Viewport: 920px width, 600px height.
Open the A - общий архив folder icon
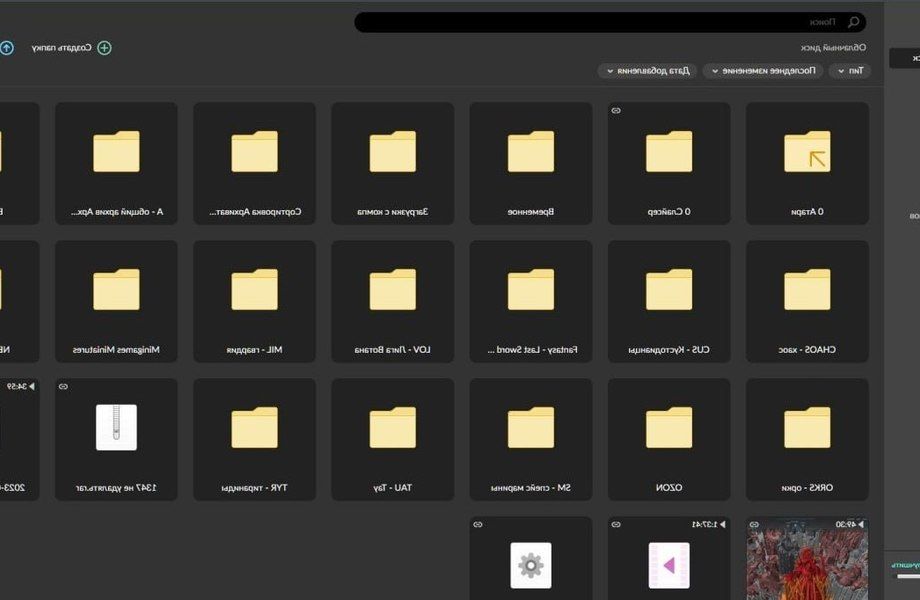pos(116,151)
